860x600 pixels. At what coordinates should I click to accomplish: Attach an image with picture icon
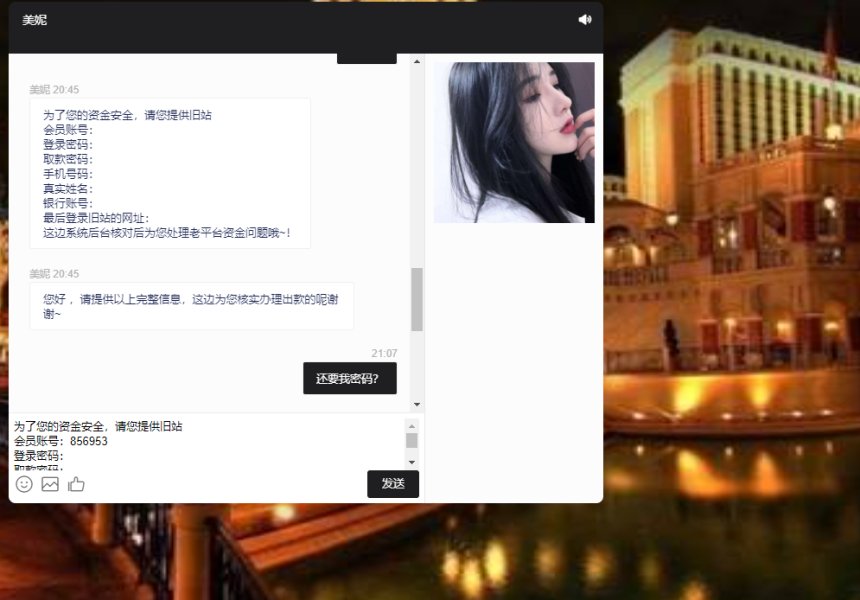pos(50,484)
